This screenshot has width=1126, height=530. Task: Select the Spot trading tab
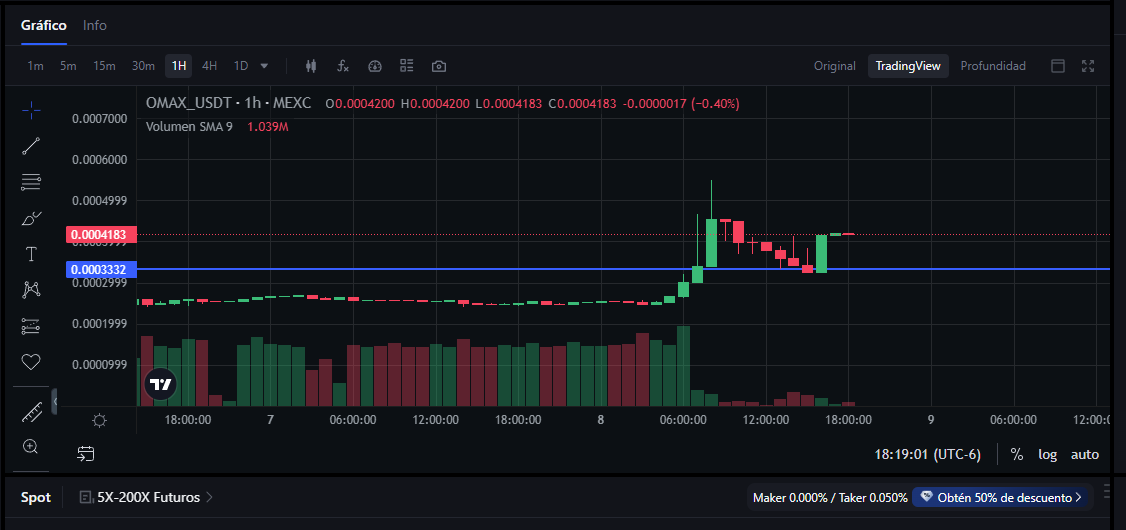tap(36, 497)
